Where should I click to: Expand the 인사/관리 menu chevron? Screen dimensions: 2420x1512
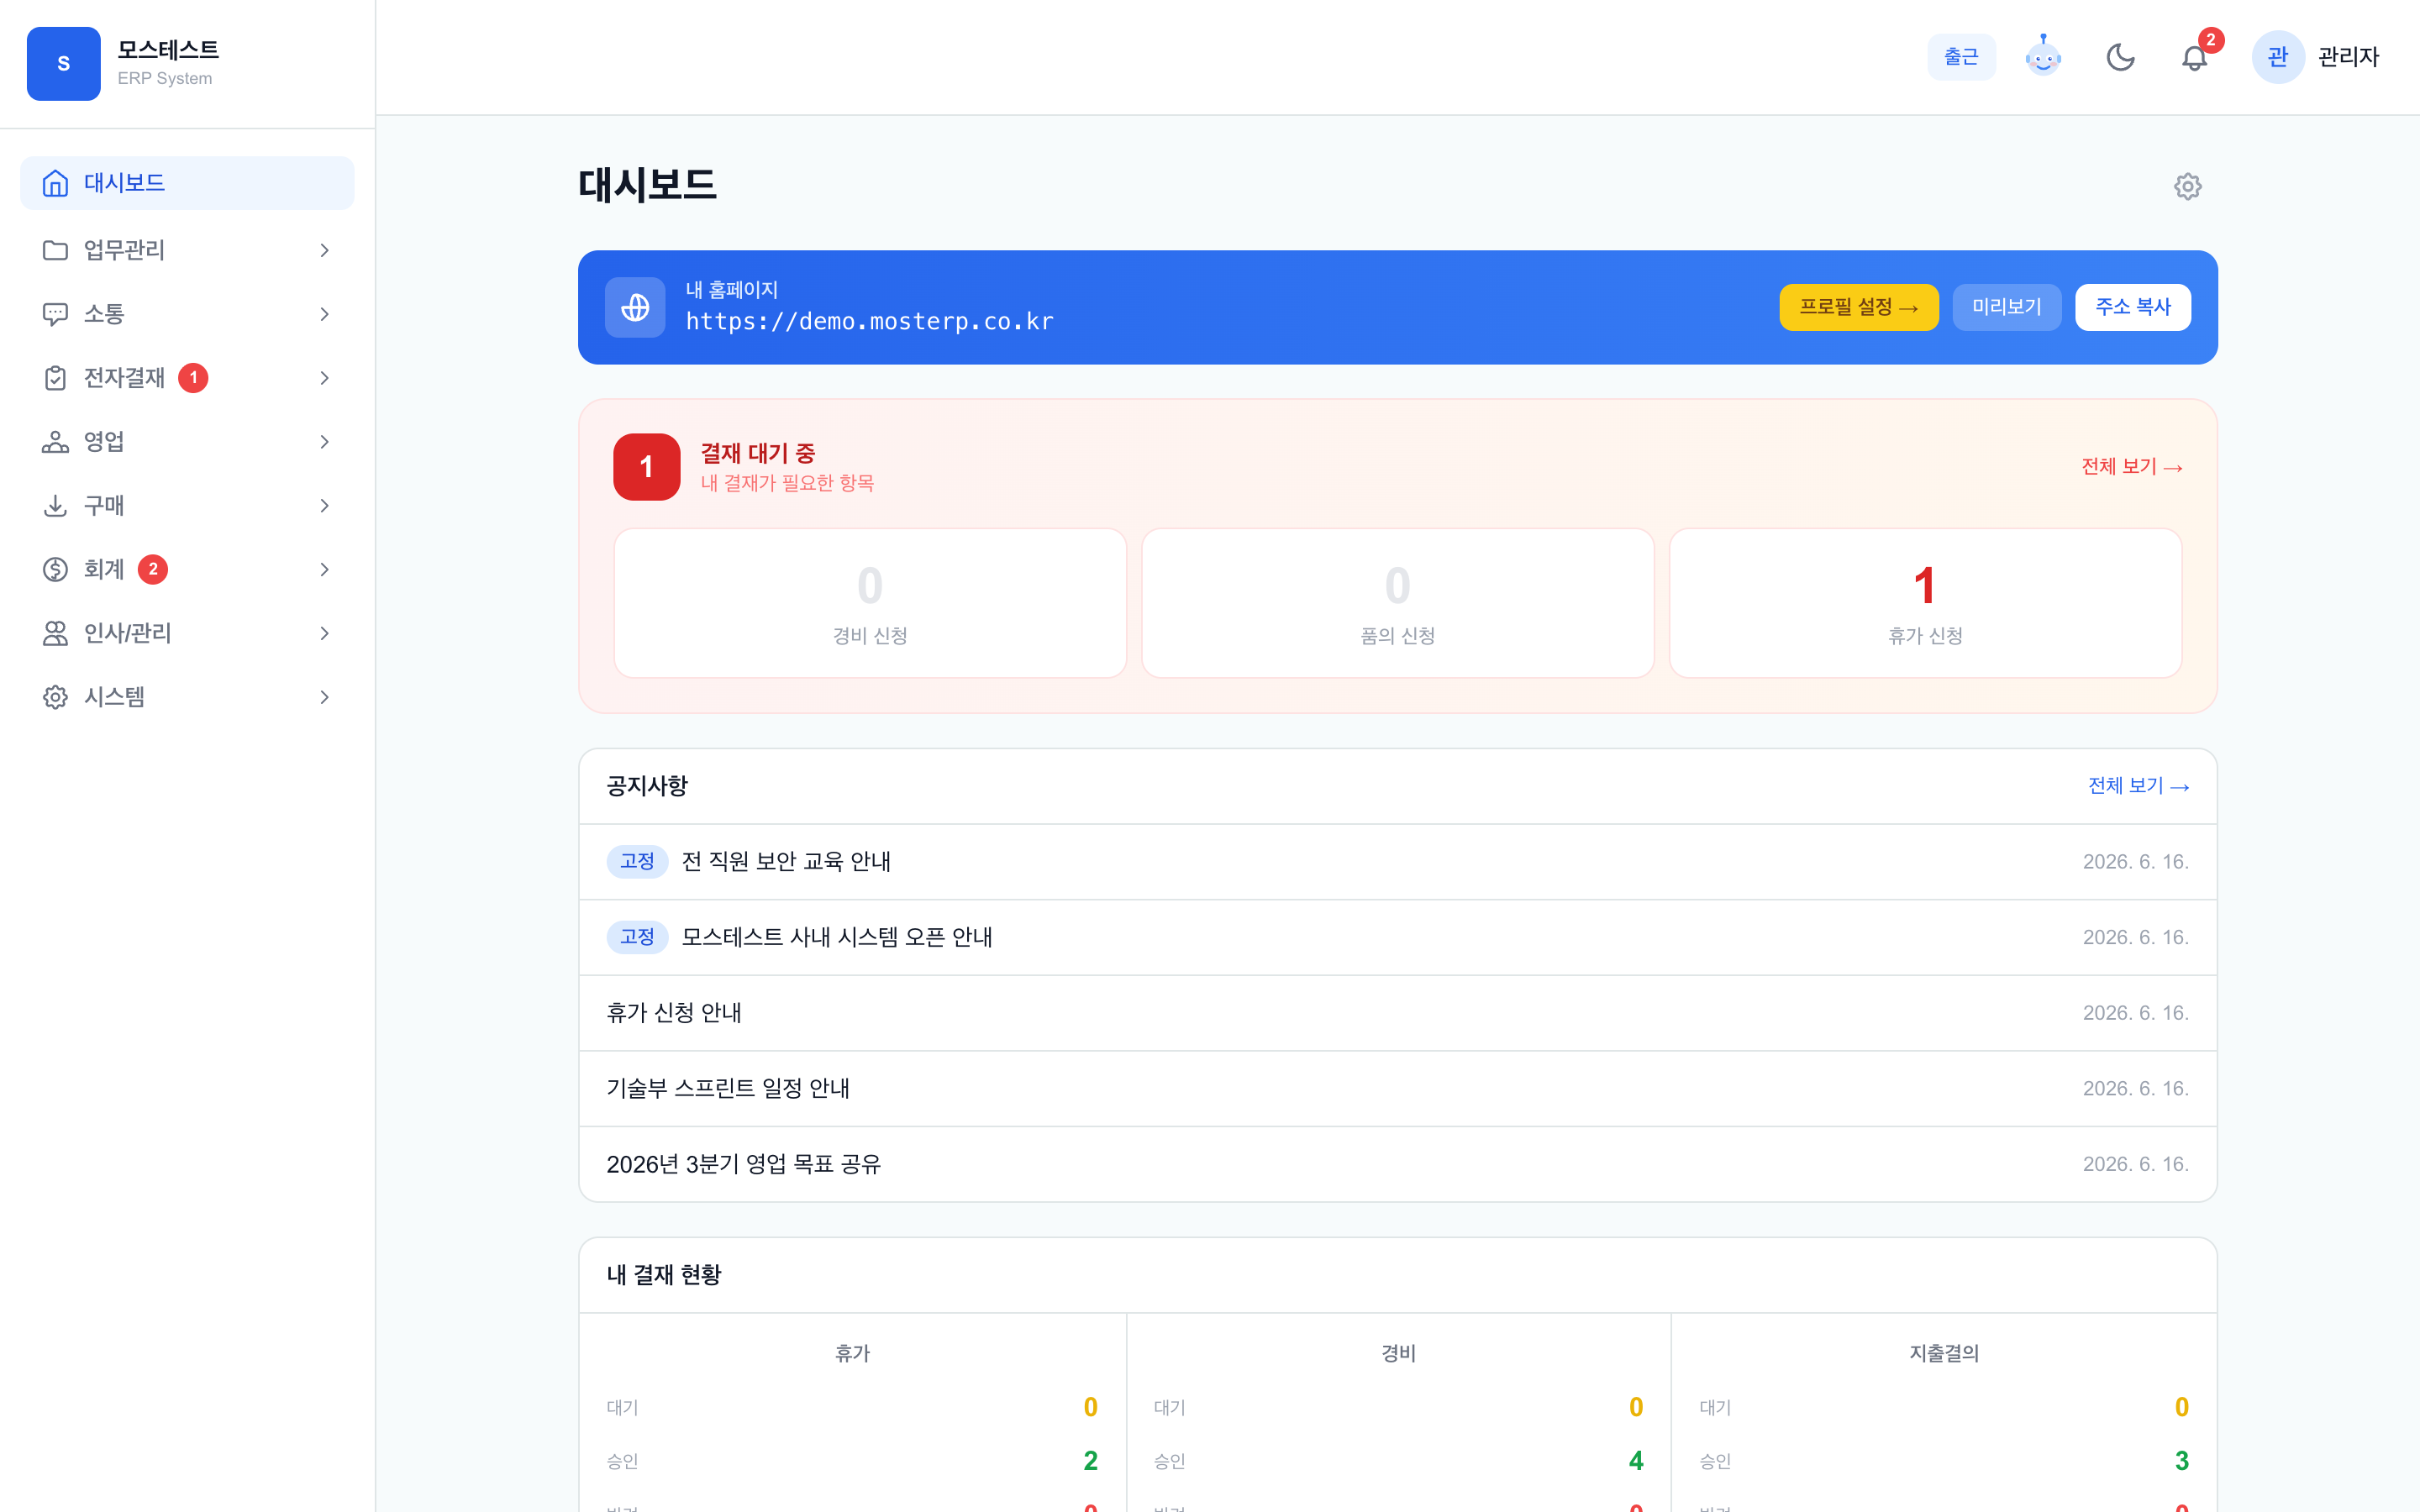(x=324, y=633)
